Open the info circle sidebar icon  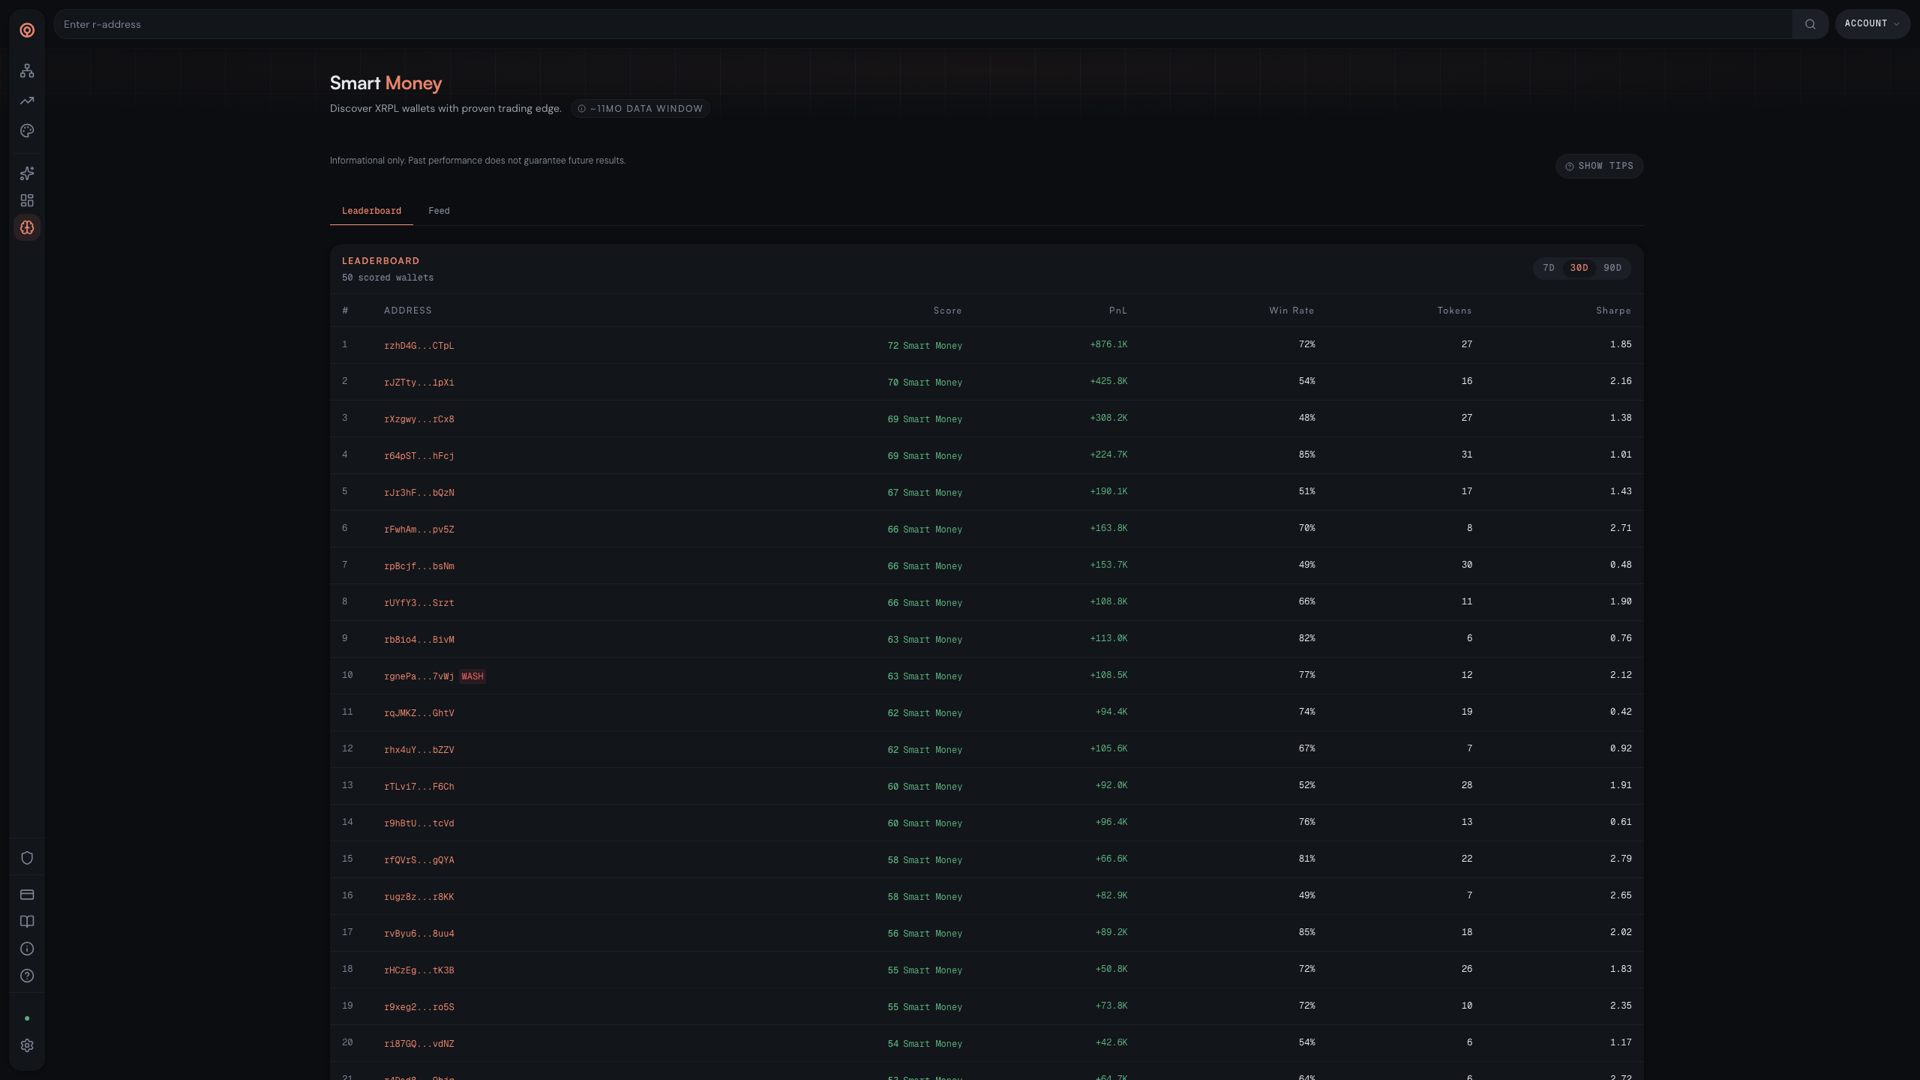(27, 949)
